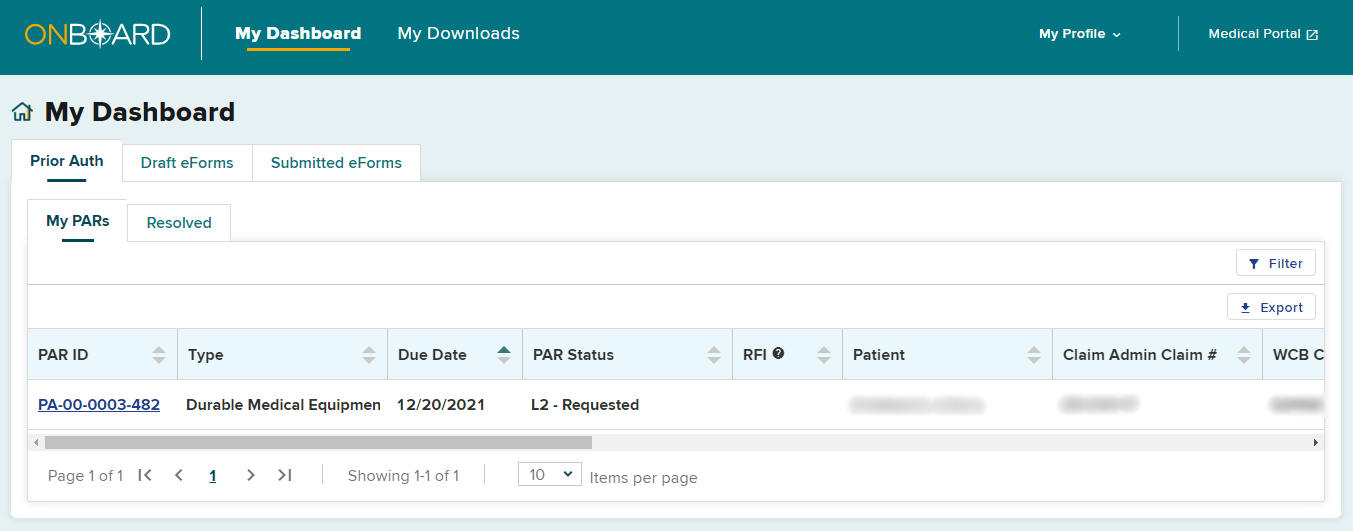Click the 12/20/2021 due date cell
1353x531 pixels.
point(441,405)
